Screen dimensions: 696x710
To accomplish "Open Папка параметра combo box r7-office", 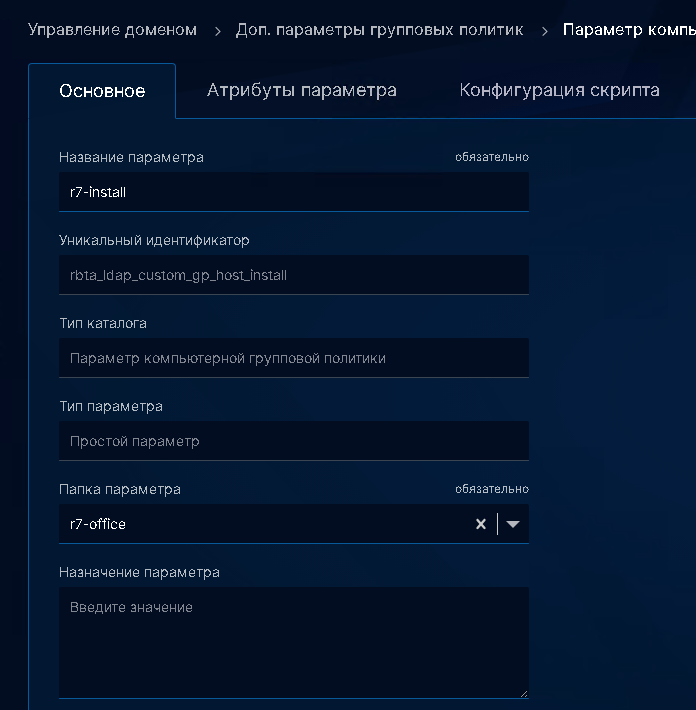I will (294, 524).
